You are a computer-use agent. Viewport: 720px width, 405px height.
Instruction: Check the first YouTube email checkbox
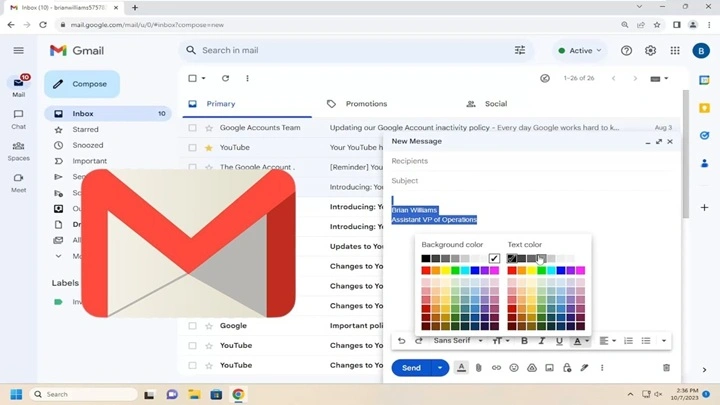(x=192, y=148)
